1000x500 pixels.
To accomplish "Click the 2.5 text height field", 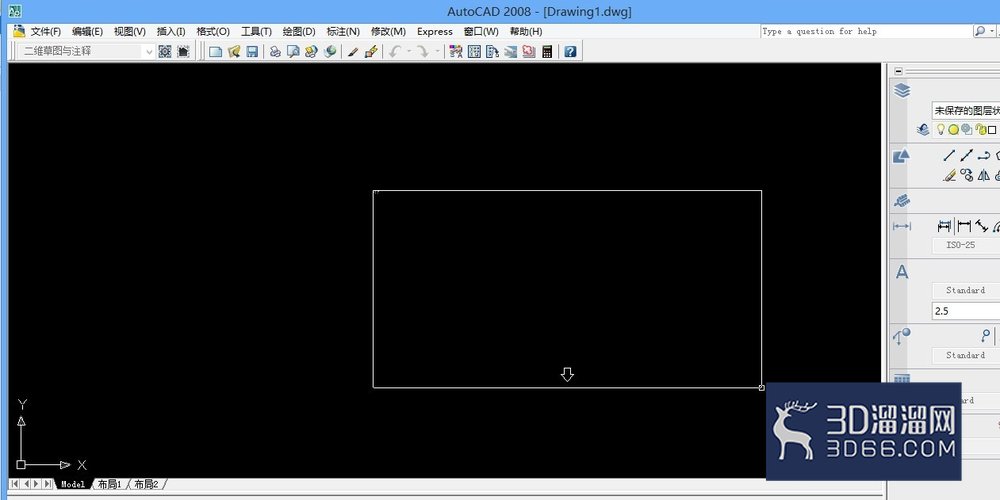I will [x=966, y=311].
